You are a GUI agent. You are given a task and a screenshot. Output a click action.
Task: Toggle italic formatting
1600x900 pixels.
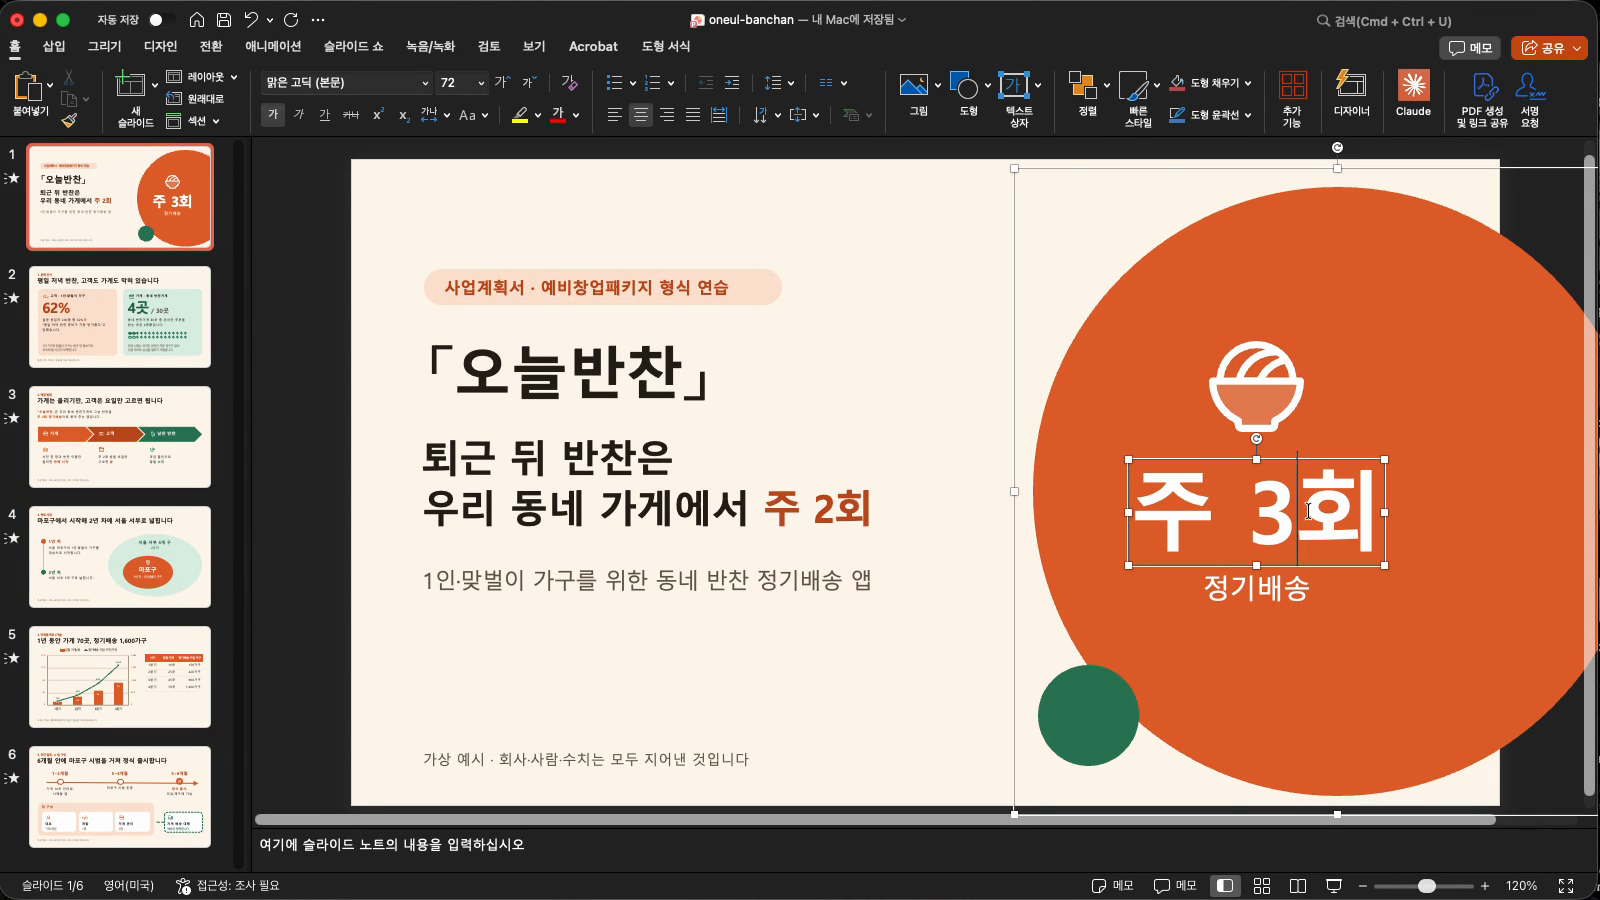(x=299, y=115)
